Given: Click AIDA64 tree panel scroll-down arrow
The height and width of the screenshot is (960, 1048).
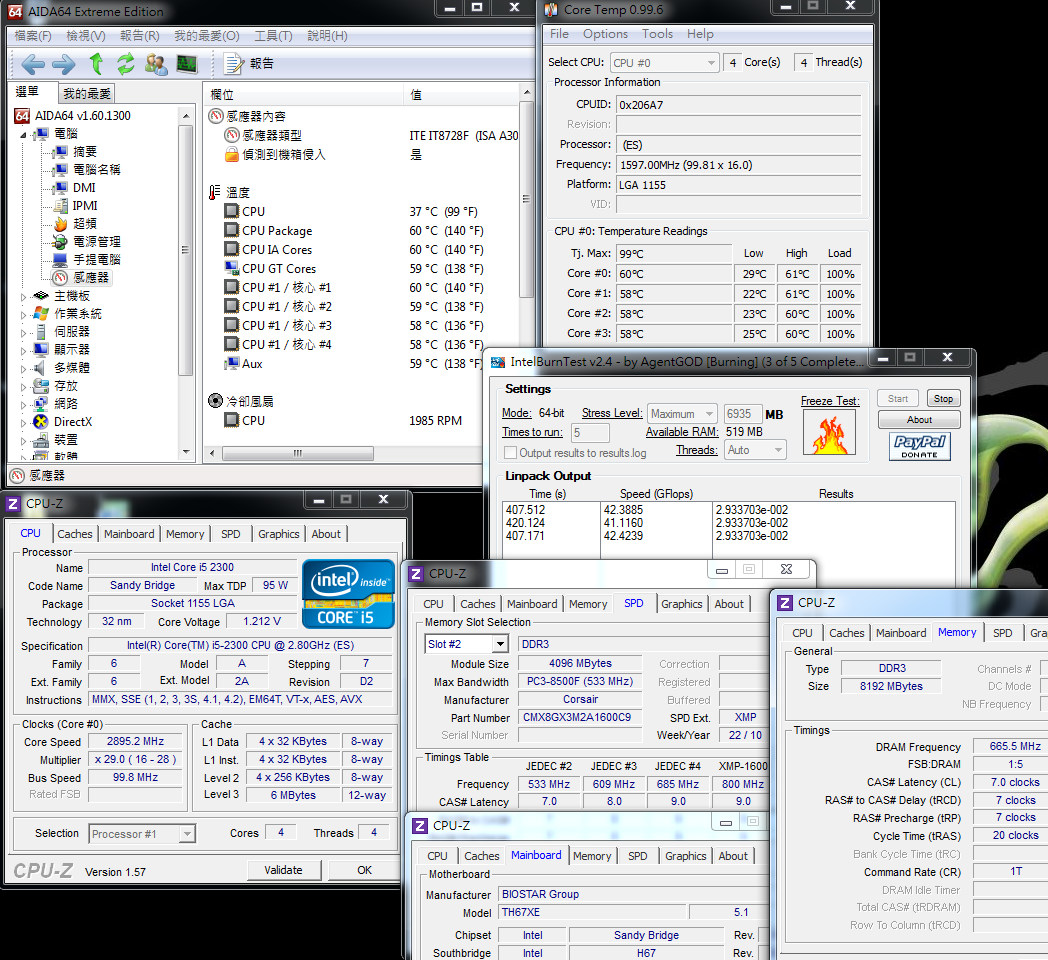Looking at the screenshot, I should [186, 453].
